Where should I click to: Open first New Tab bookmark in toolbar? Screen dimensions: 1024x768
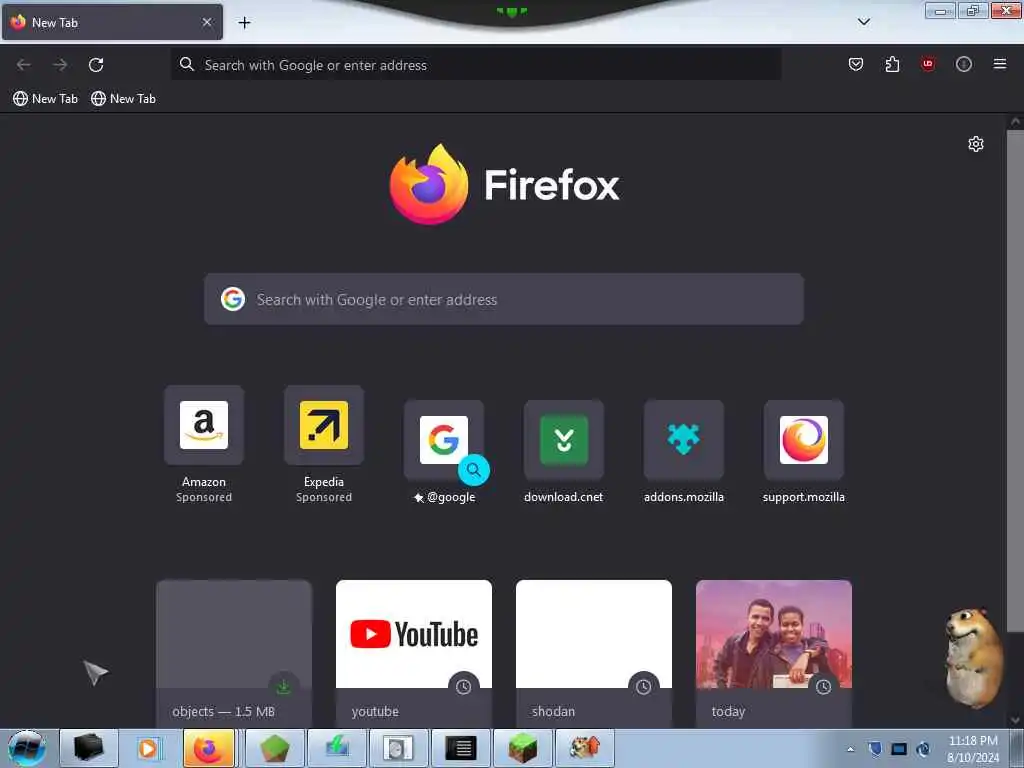tap(45, 99)
